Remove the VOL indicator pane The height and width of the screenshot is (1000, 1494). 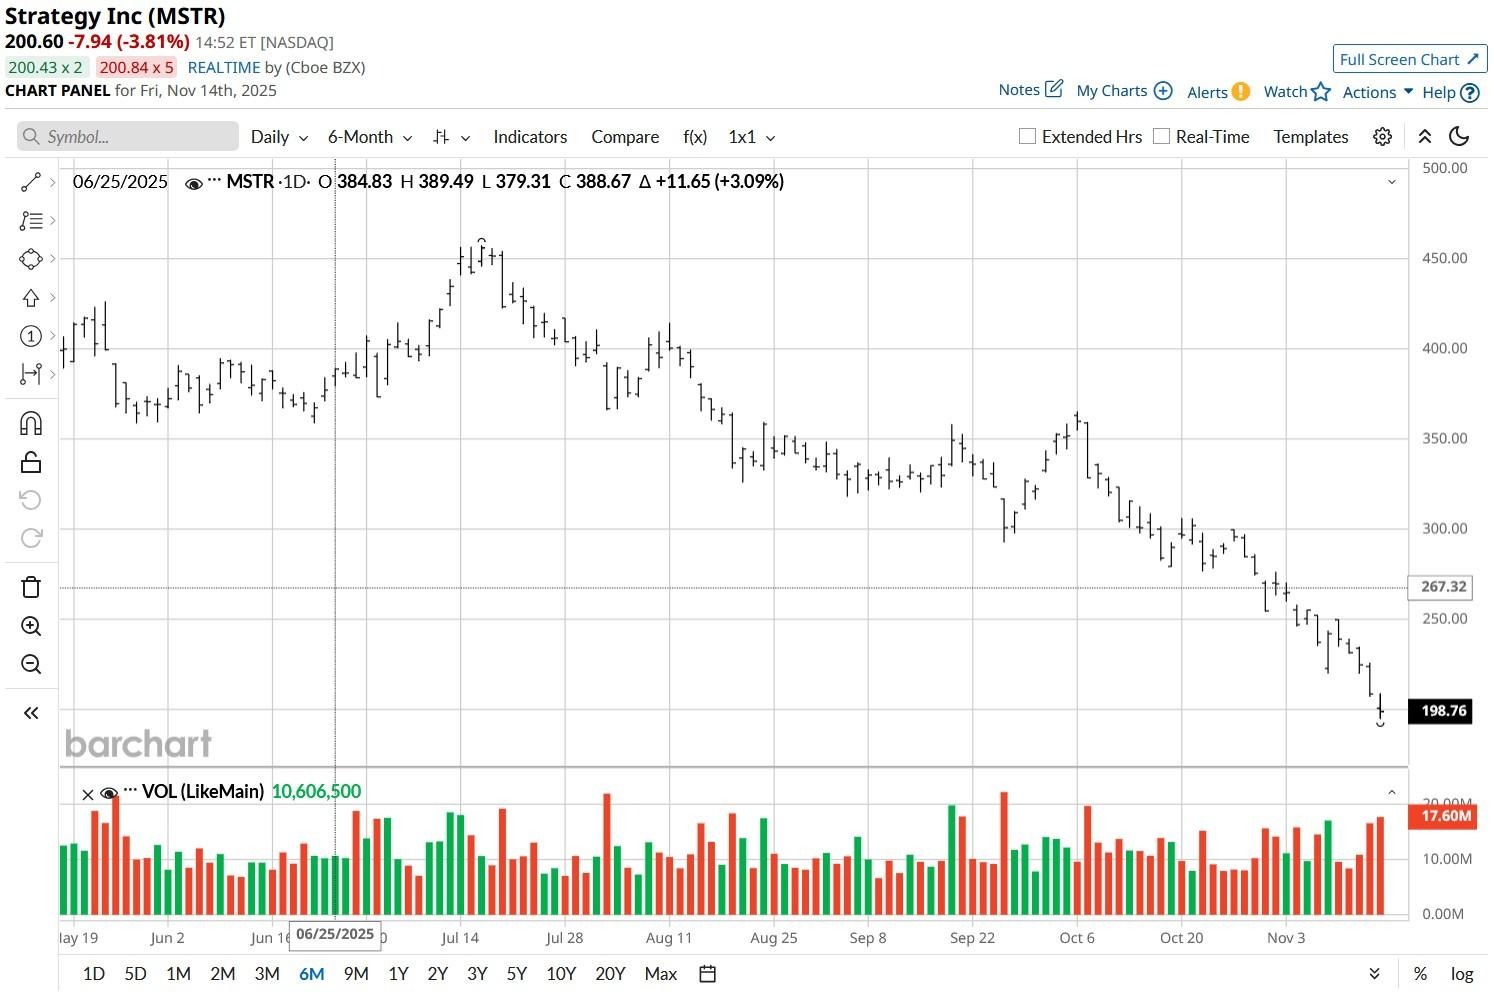(x=88, y=794)
